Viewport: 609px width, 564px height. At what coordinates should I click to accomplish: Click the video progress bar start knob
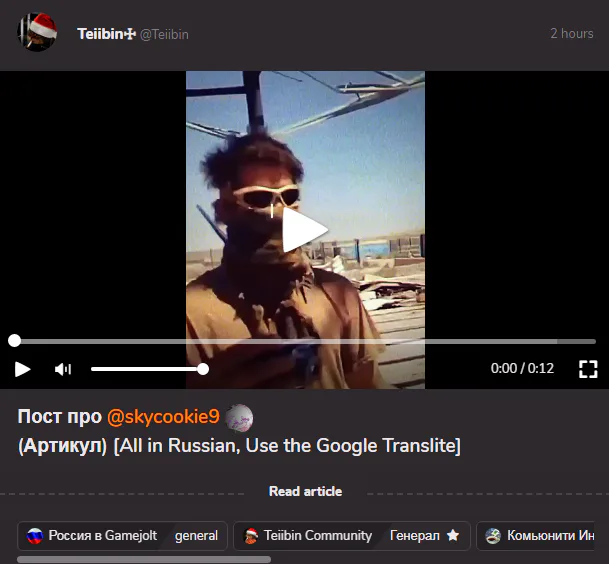click(14, 341)
